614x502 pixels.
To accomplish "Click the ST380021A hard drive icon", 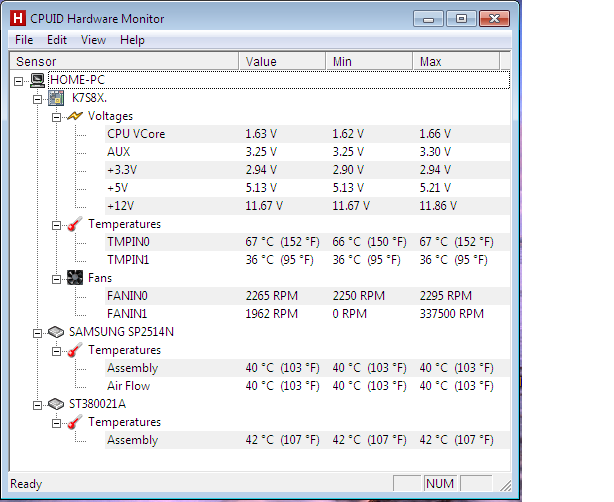I will tap(56, 404).
